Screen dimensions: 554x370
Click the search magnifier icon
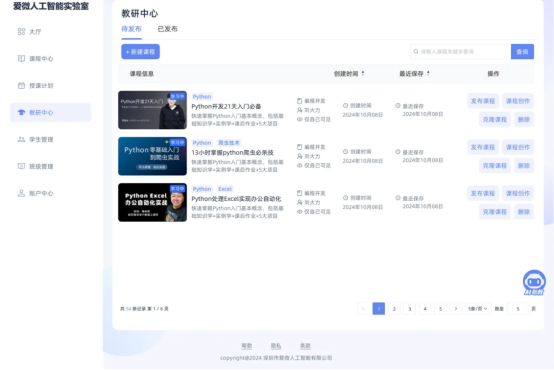click(x=416, y=52)
